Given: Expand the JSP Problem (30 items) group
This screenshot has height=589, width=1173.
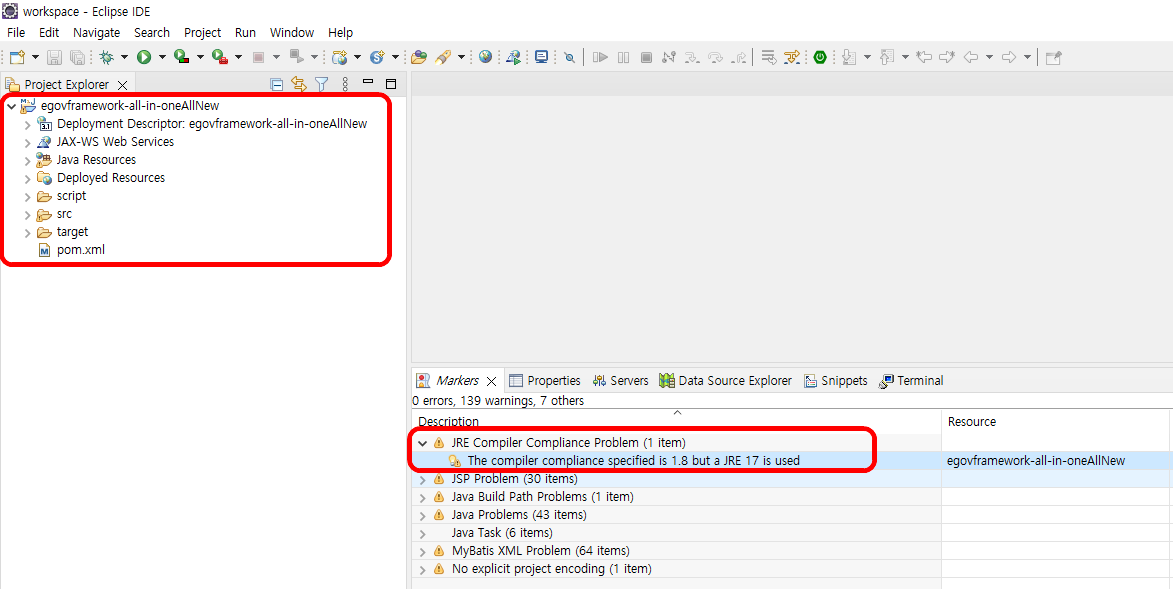Looking at the screenshot, I should (423, 479).
